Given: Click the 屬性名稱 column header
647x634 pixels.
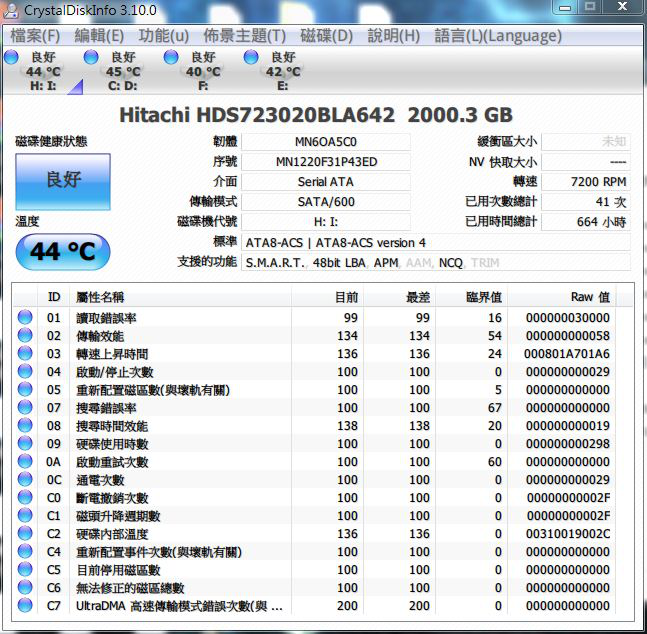Looking at the screenshot, I should point(180,297).
